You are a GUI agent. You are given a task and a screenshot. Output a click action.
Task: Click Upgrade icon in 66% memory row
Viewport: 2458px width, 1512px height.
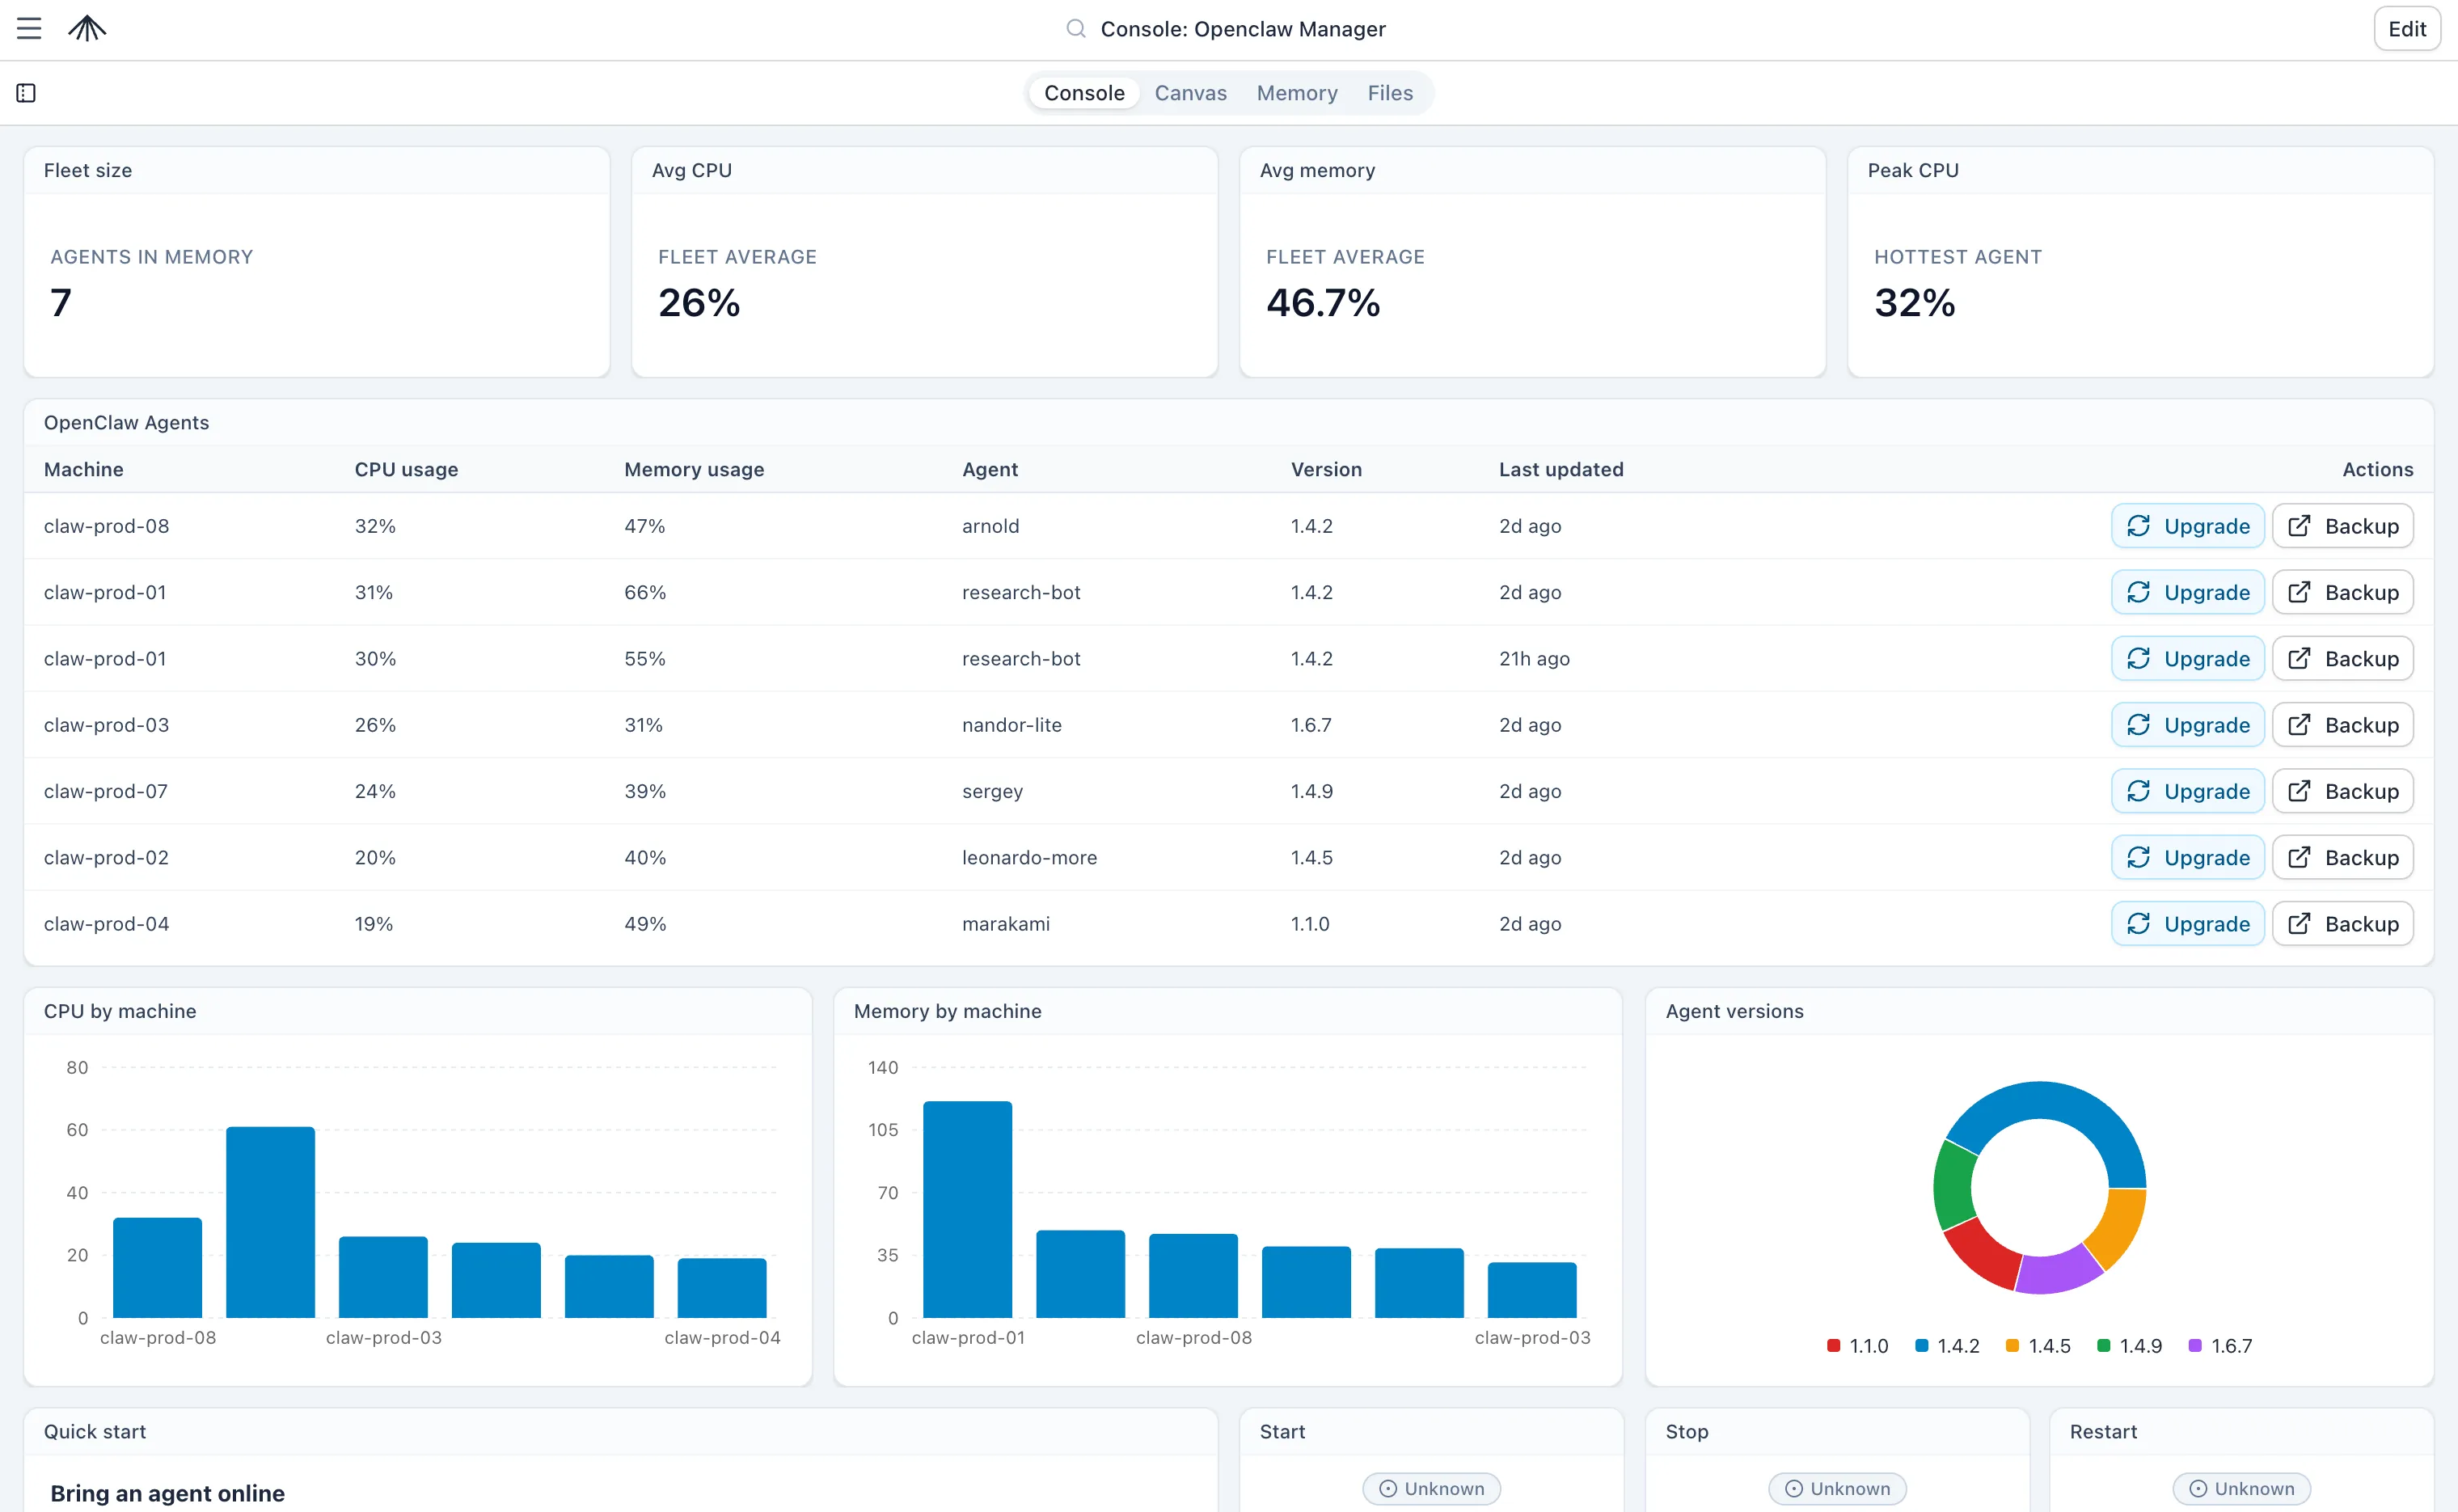pos(2138,592)
